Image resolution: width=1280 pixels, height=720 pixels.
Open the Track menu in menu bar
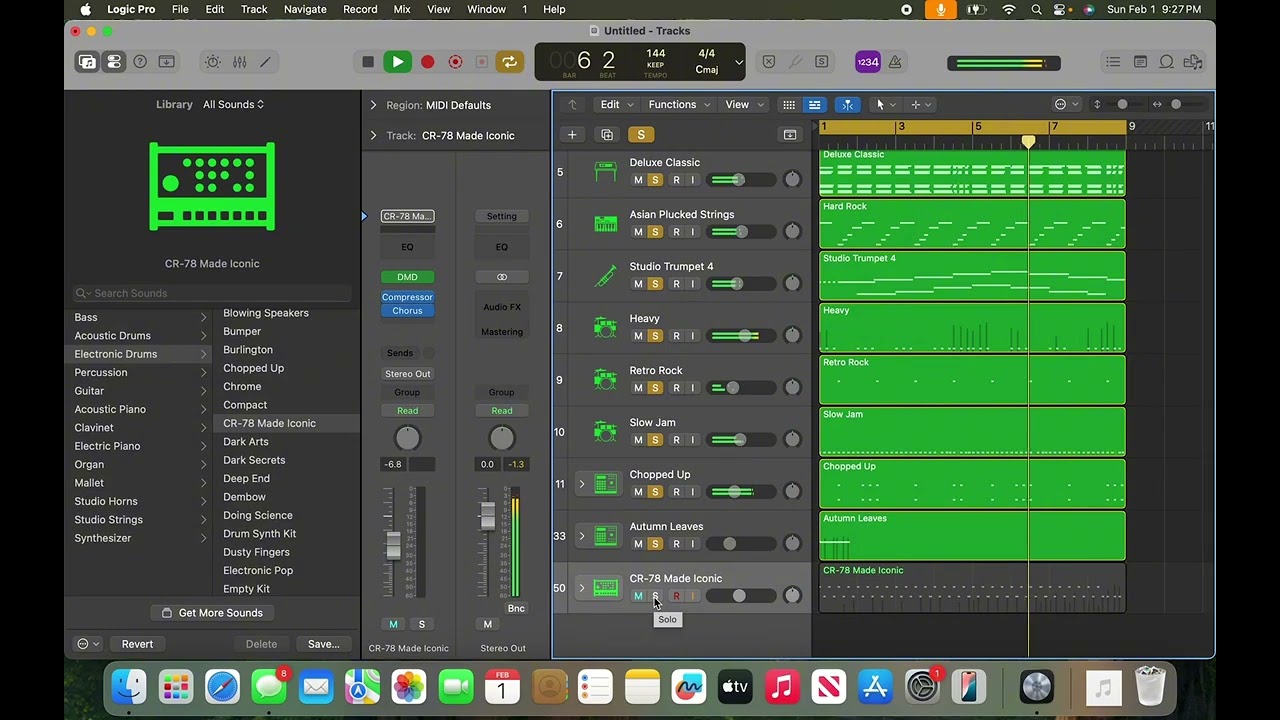pos(254,9)
